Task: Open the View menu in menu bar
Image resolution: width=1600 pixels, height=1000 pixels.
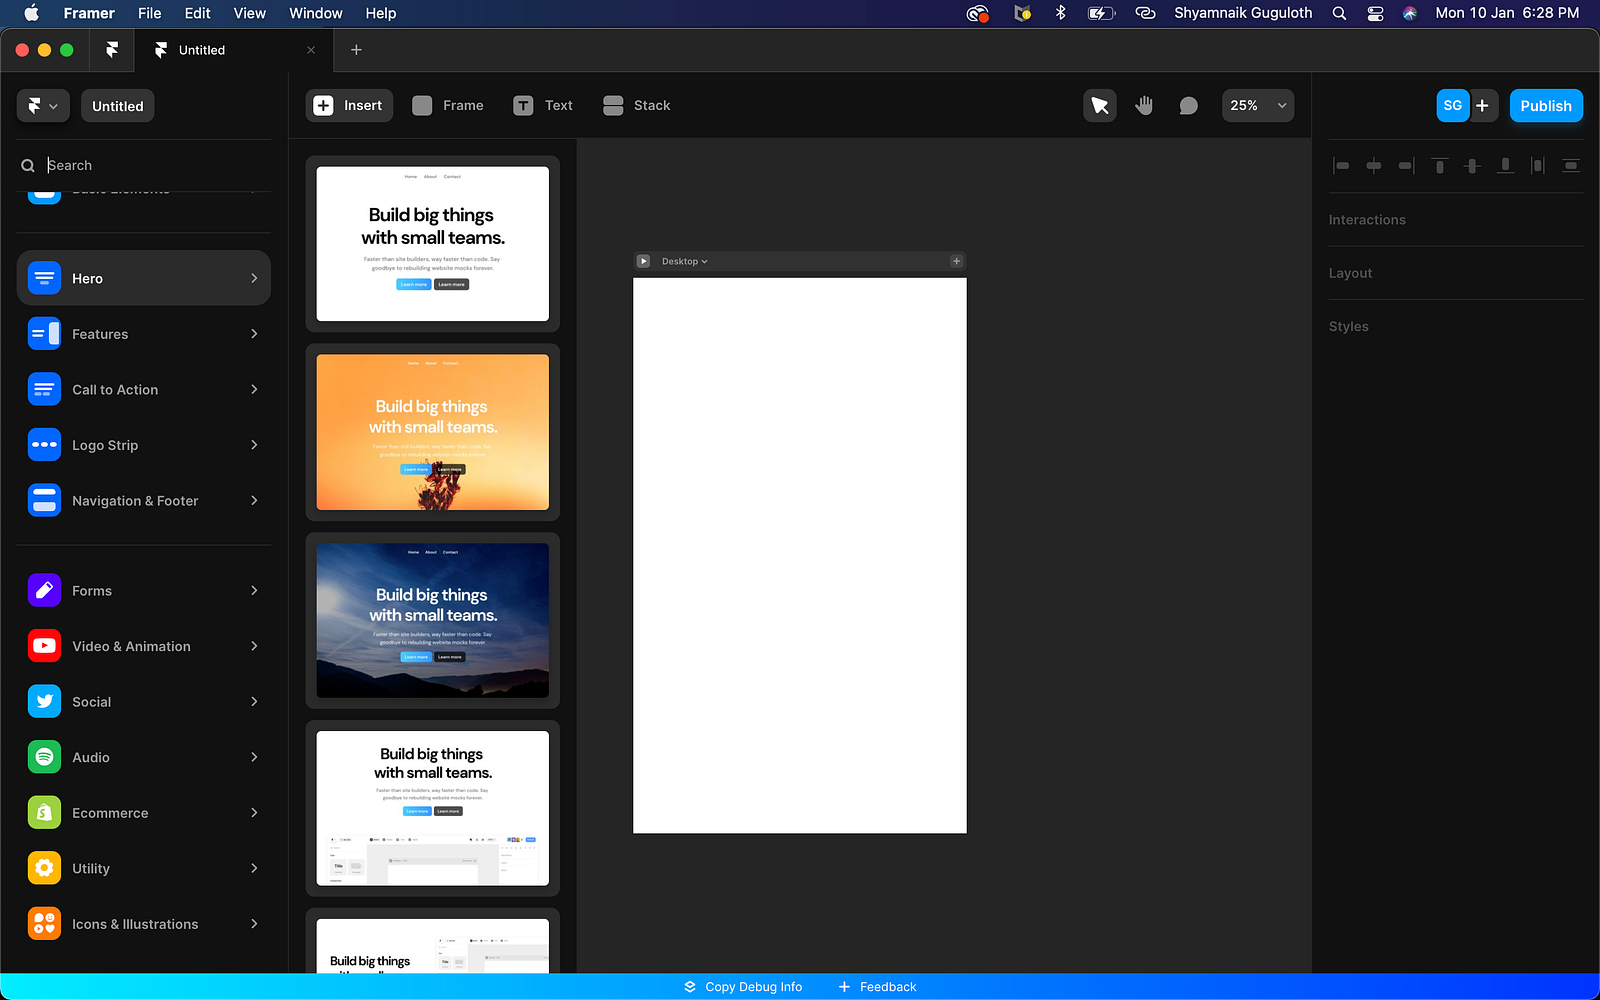Action: [249, 13]
